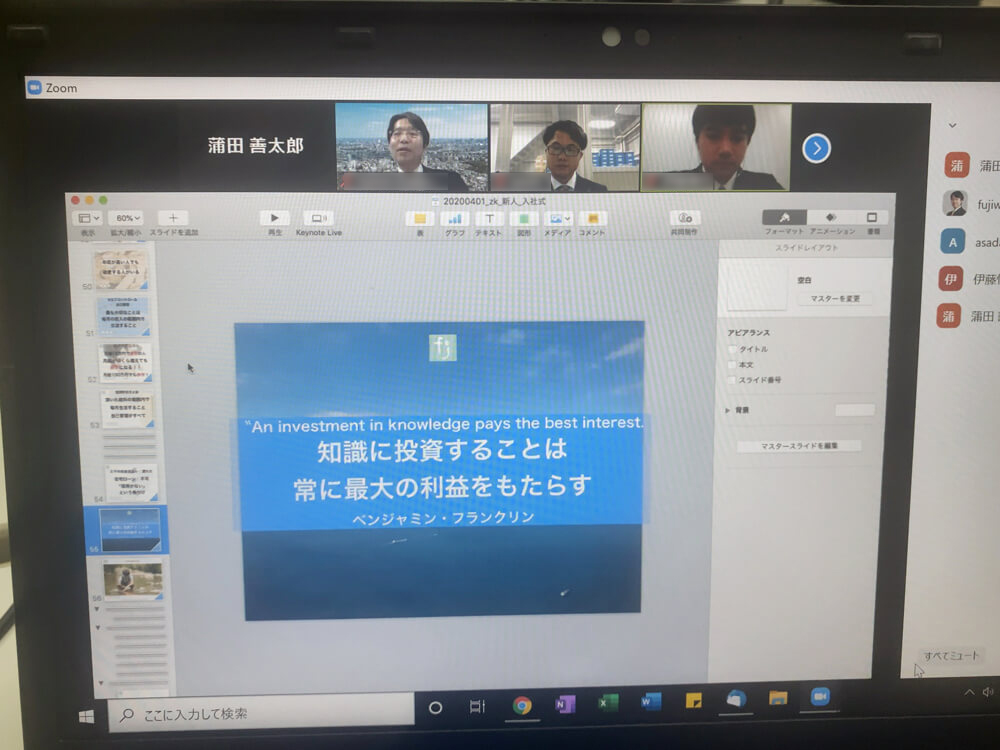This screenshot has width=1000, height=750.
Task: Enable the タイトル appearance checkbox
Action: click(732, 349)
